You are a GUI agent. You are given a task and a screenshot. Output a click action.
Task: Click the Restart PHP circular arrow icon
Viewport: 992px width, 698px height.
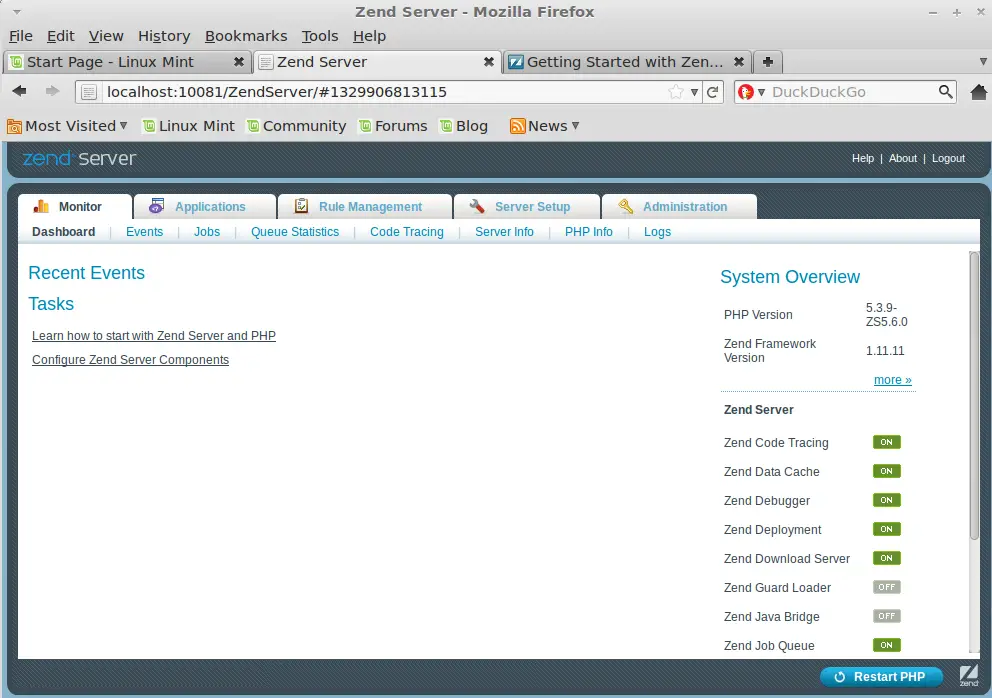(x=840, y=676)
